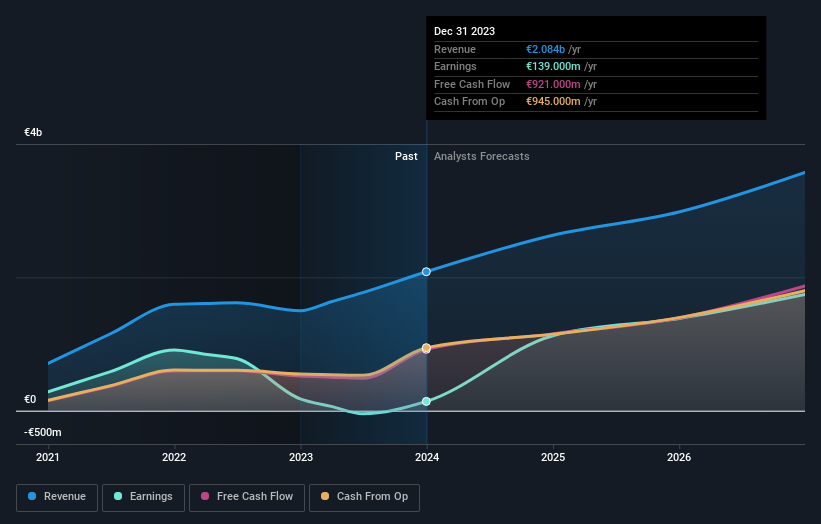Click the €945.000m cash from op value

coord(553,102)
